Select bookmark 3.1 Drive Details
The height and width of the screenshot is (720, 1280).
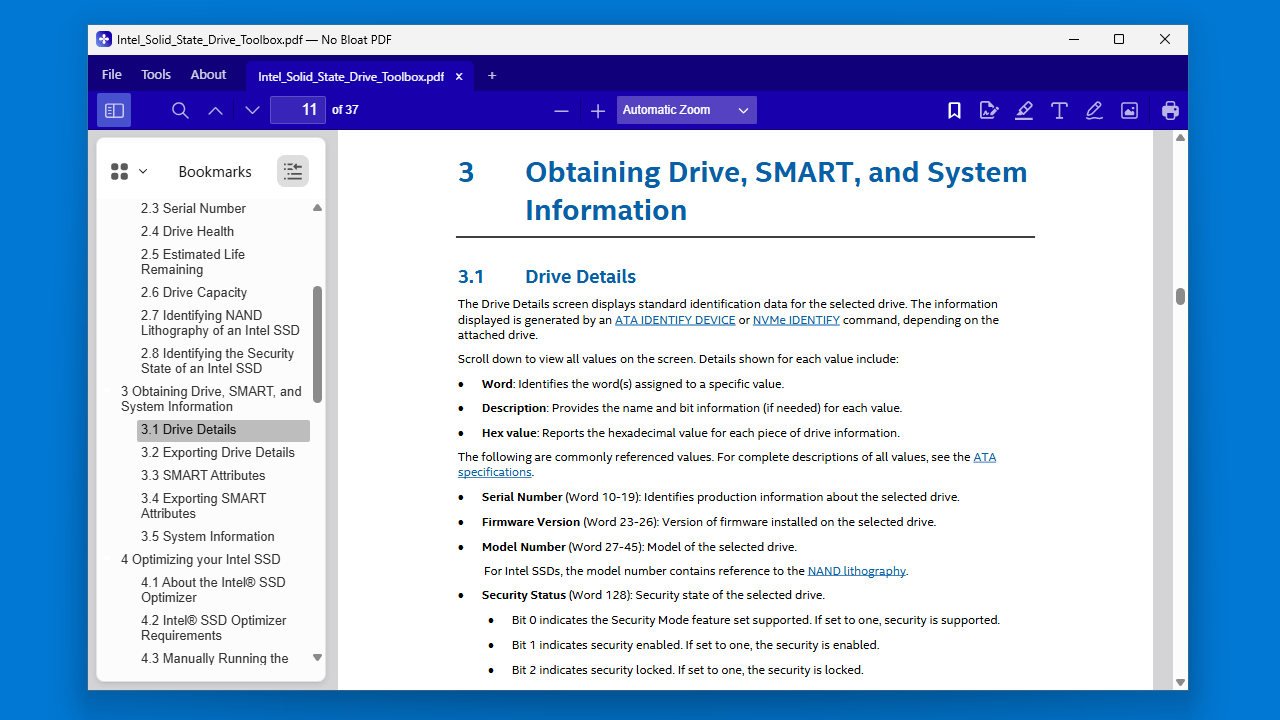click(223, 430)
